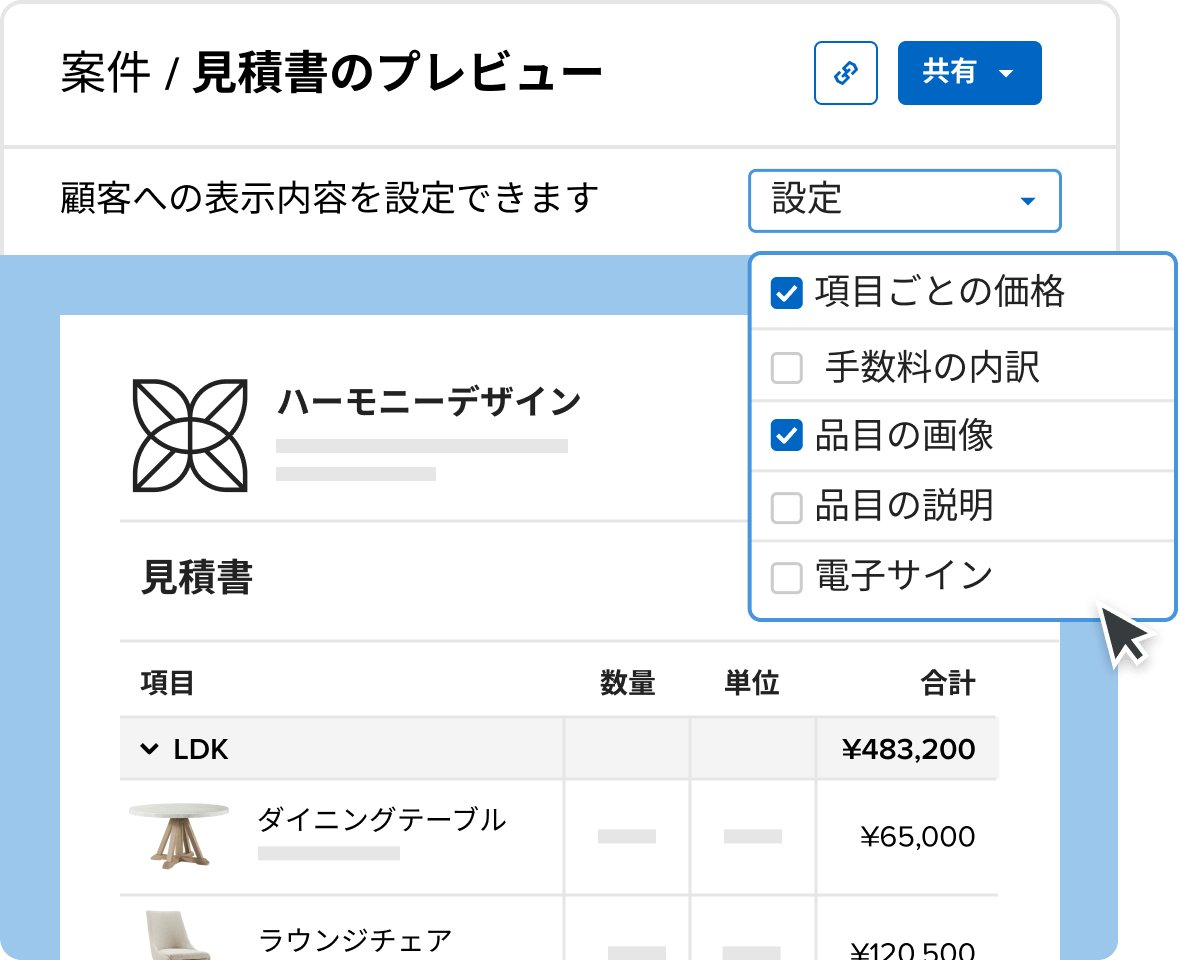Enable 電子サイン checkbox
Viewport: 1180px width, 960px height.
click(787, 578)
